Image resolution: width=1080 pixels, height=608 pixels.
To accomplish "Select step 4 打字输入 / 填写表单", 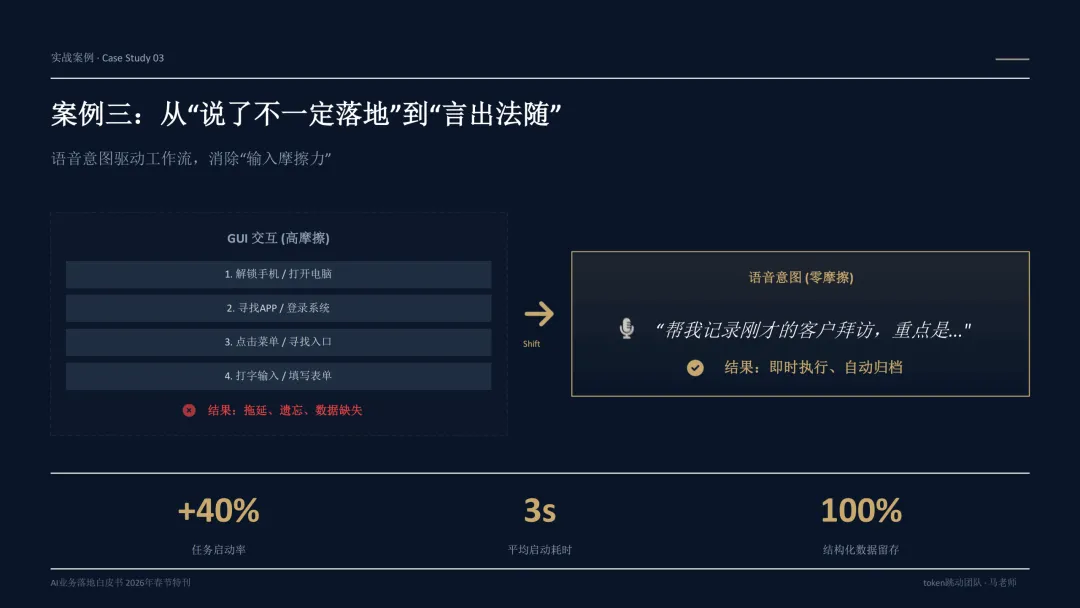I will [278, 376].
